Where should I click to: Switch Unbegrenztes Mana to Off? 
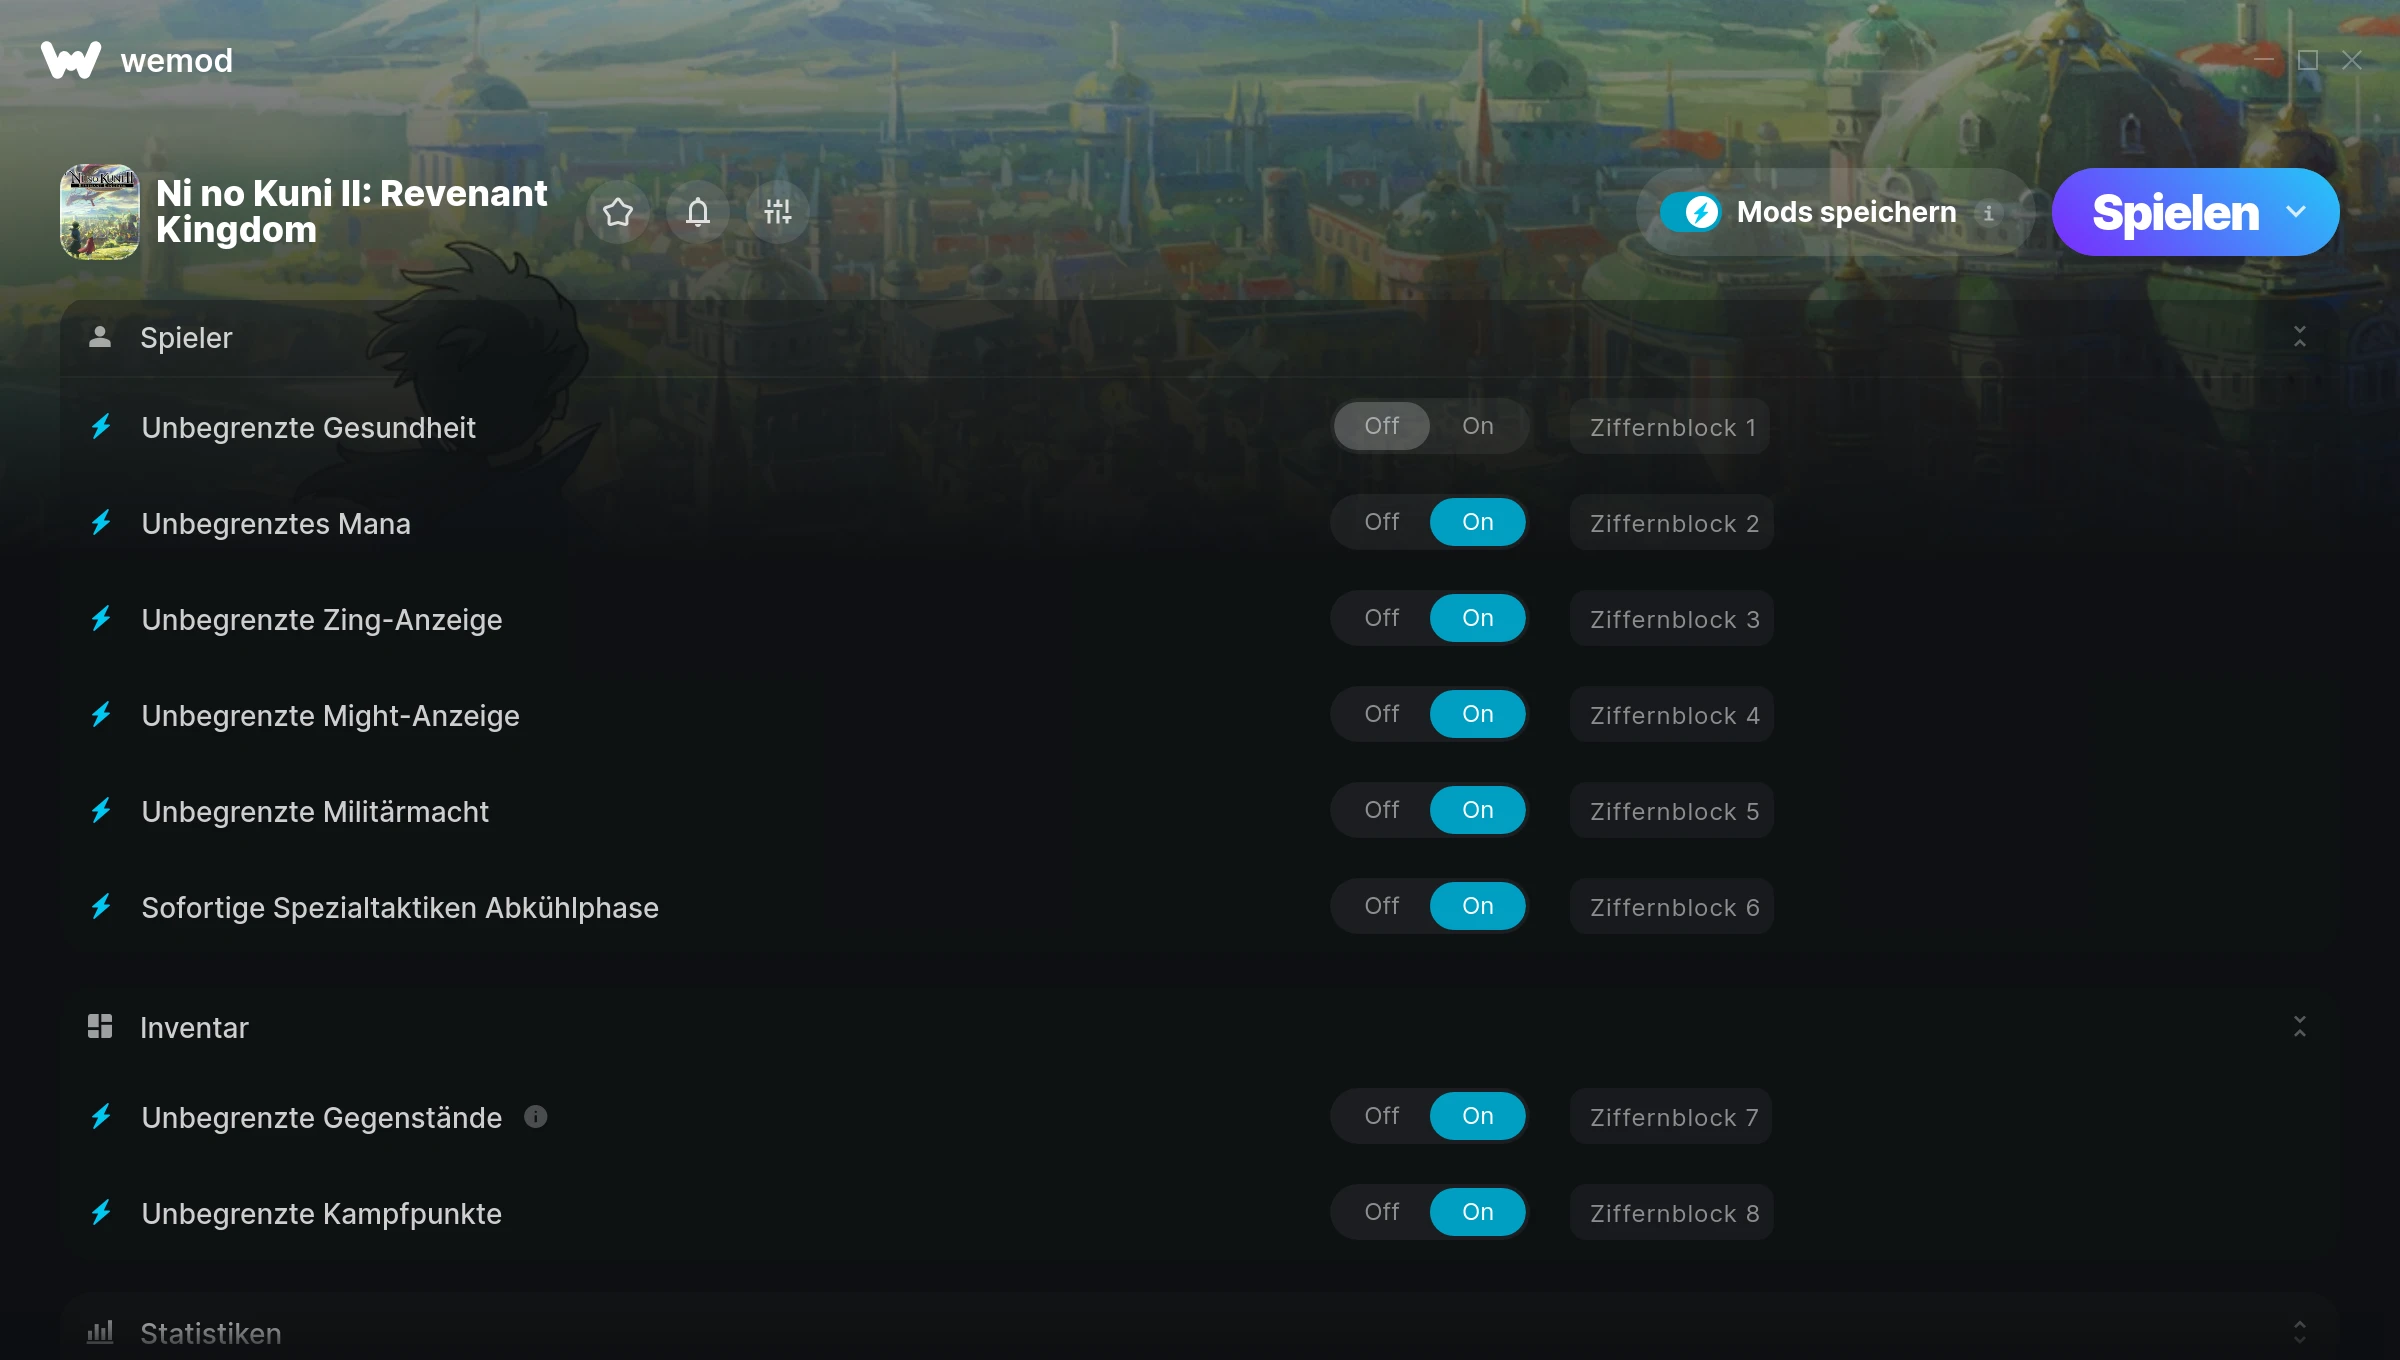point(1382,522)
